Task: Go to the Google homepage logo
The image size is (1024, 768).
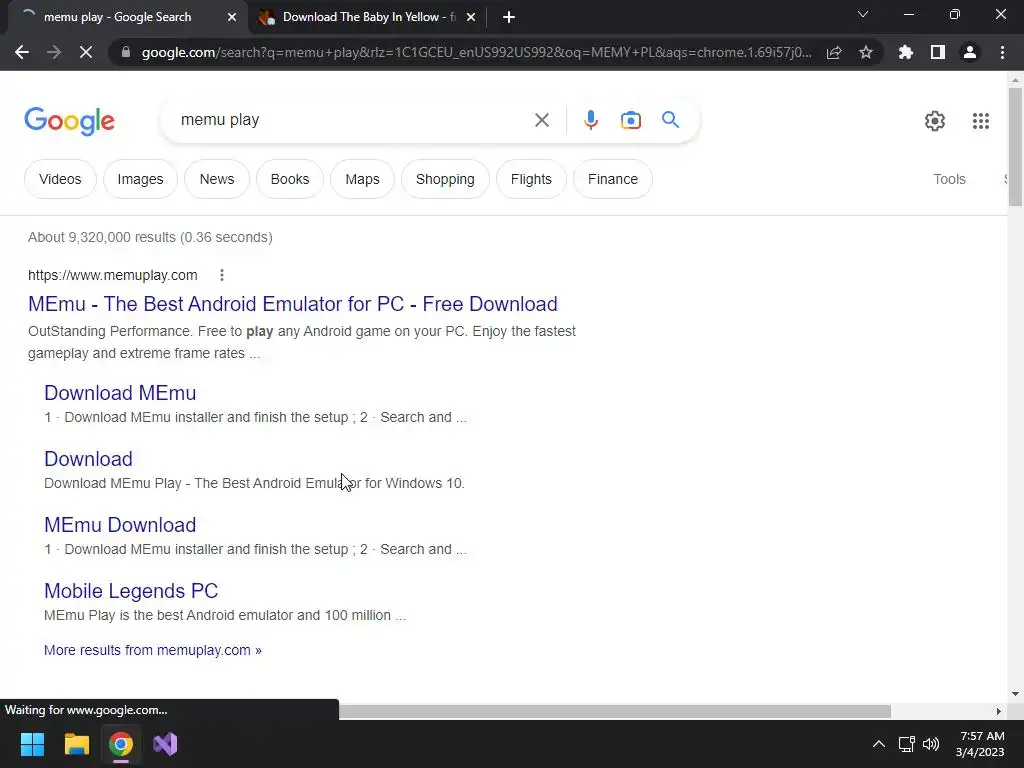Action: pyautogui.click(x=69, y=121)
